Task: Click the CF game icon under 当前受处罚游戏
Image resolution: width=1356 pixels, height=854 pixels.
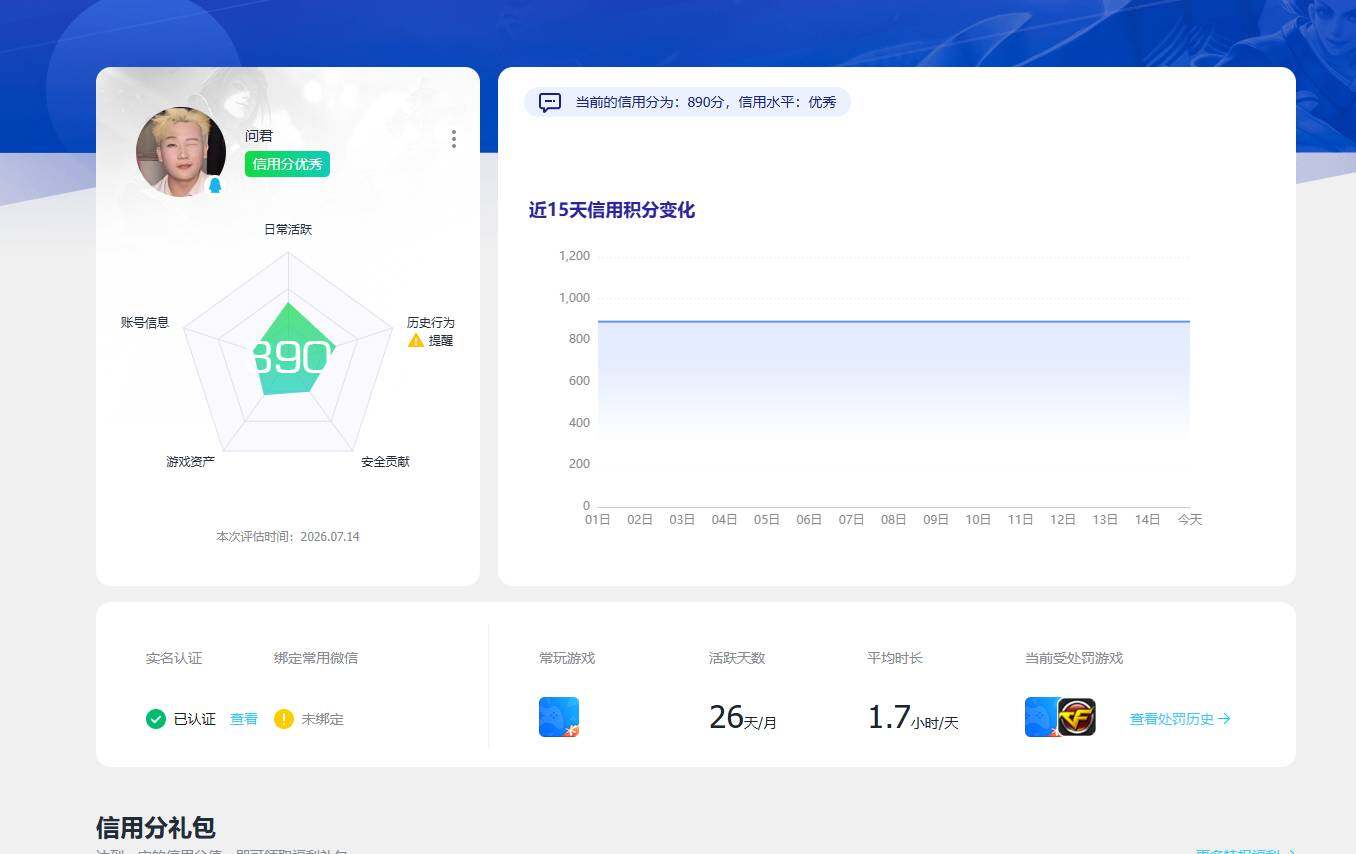Action: click(1077, 717)
